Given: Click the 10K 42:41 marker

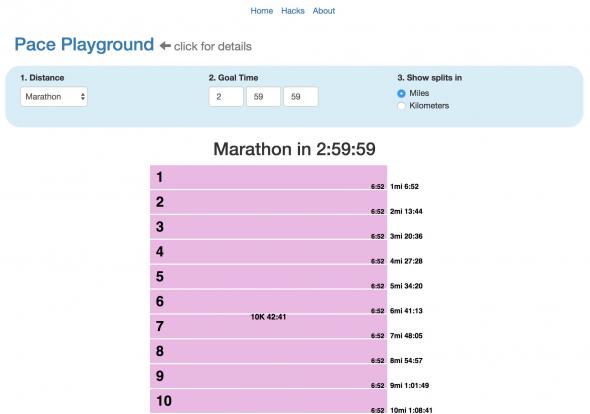Looking at the screenshot, I should 268,317.
